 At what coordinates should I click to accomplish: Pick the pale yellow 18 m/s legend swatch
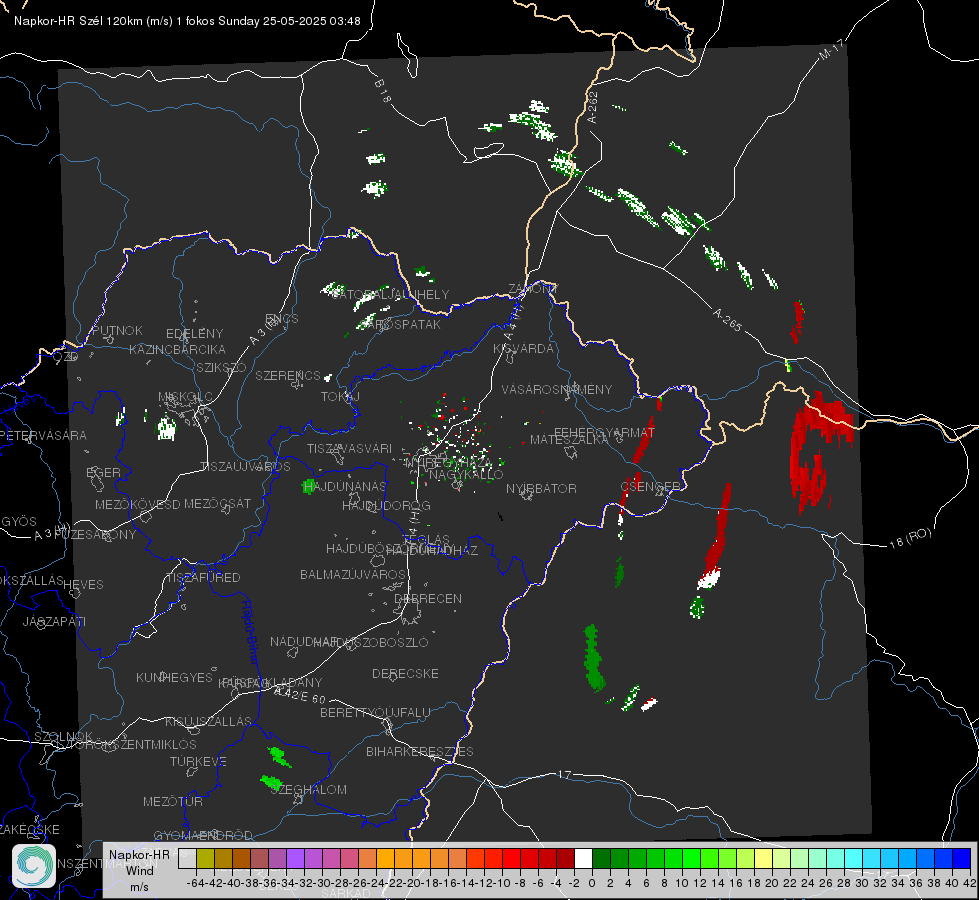(764, 858)
